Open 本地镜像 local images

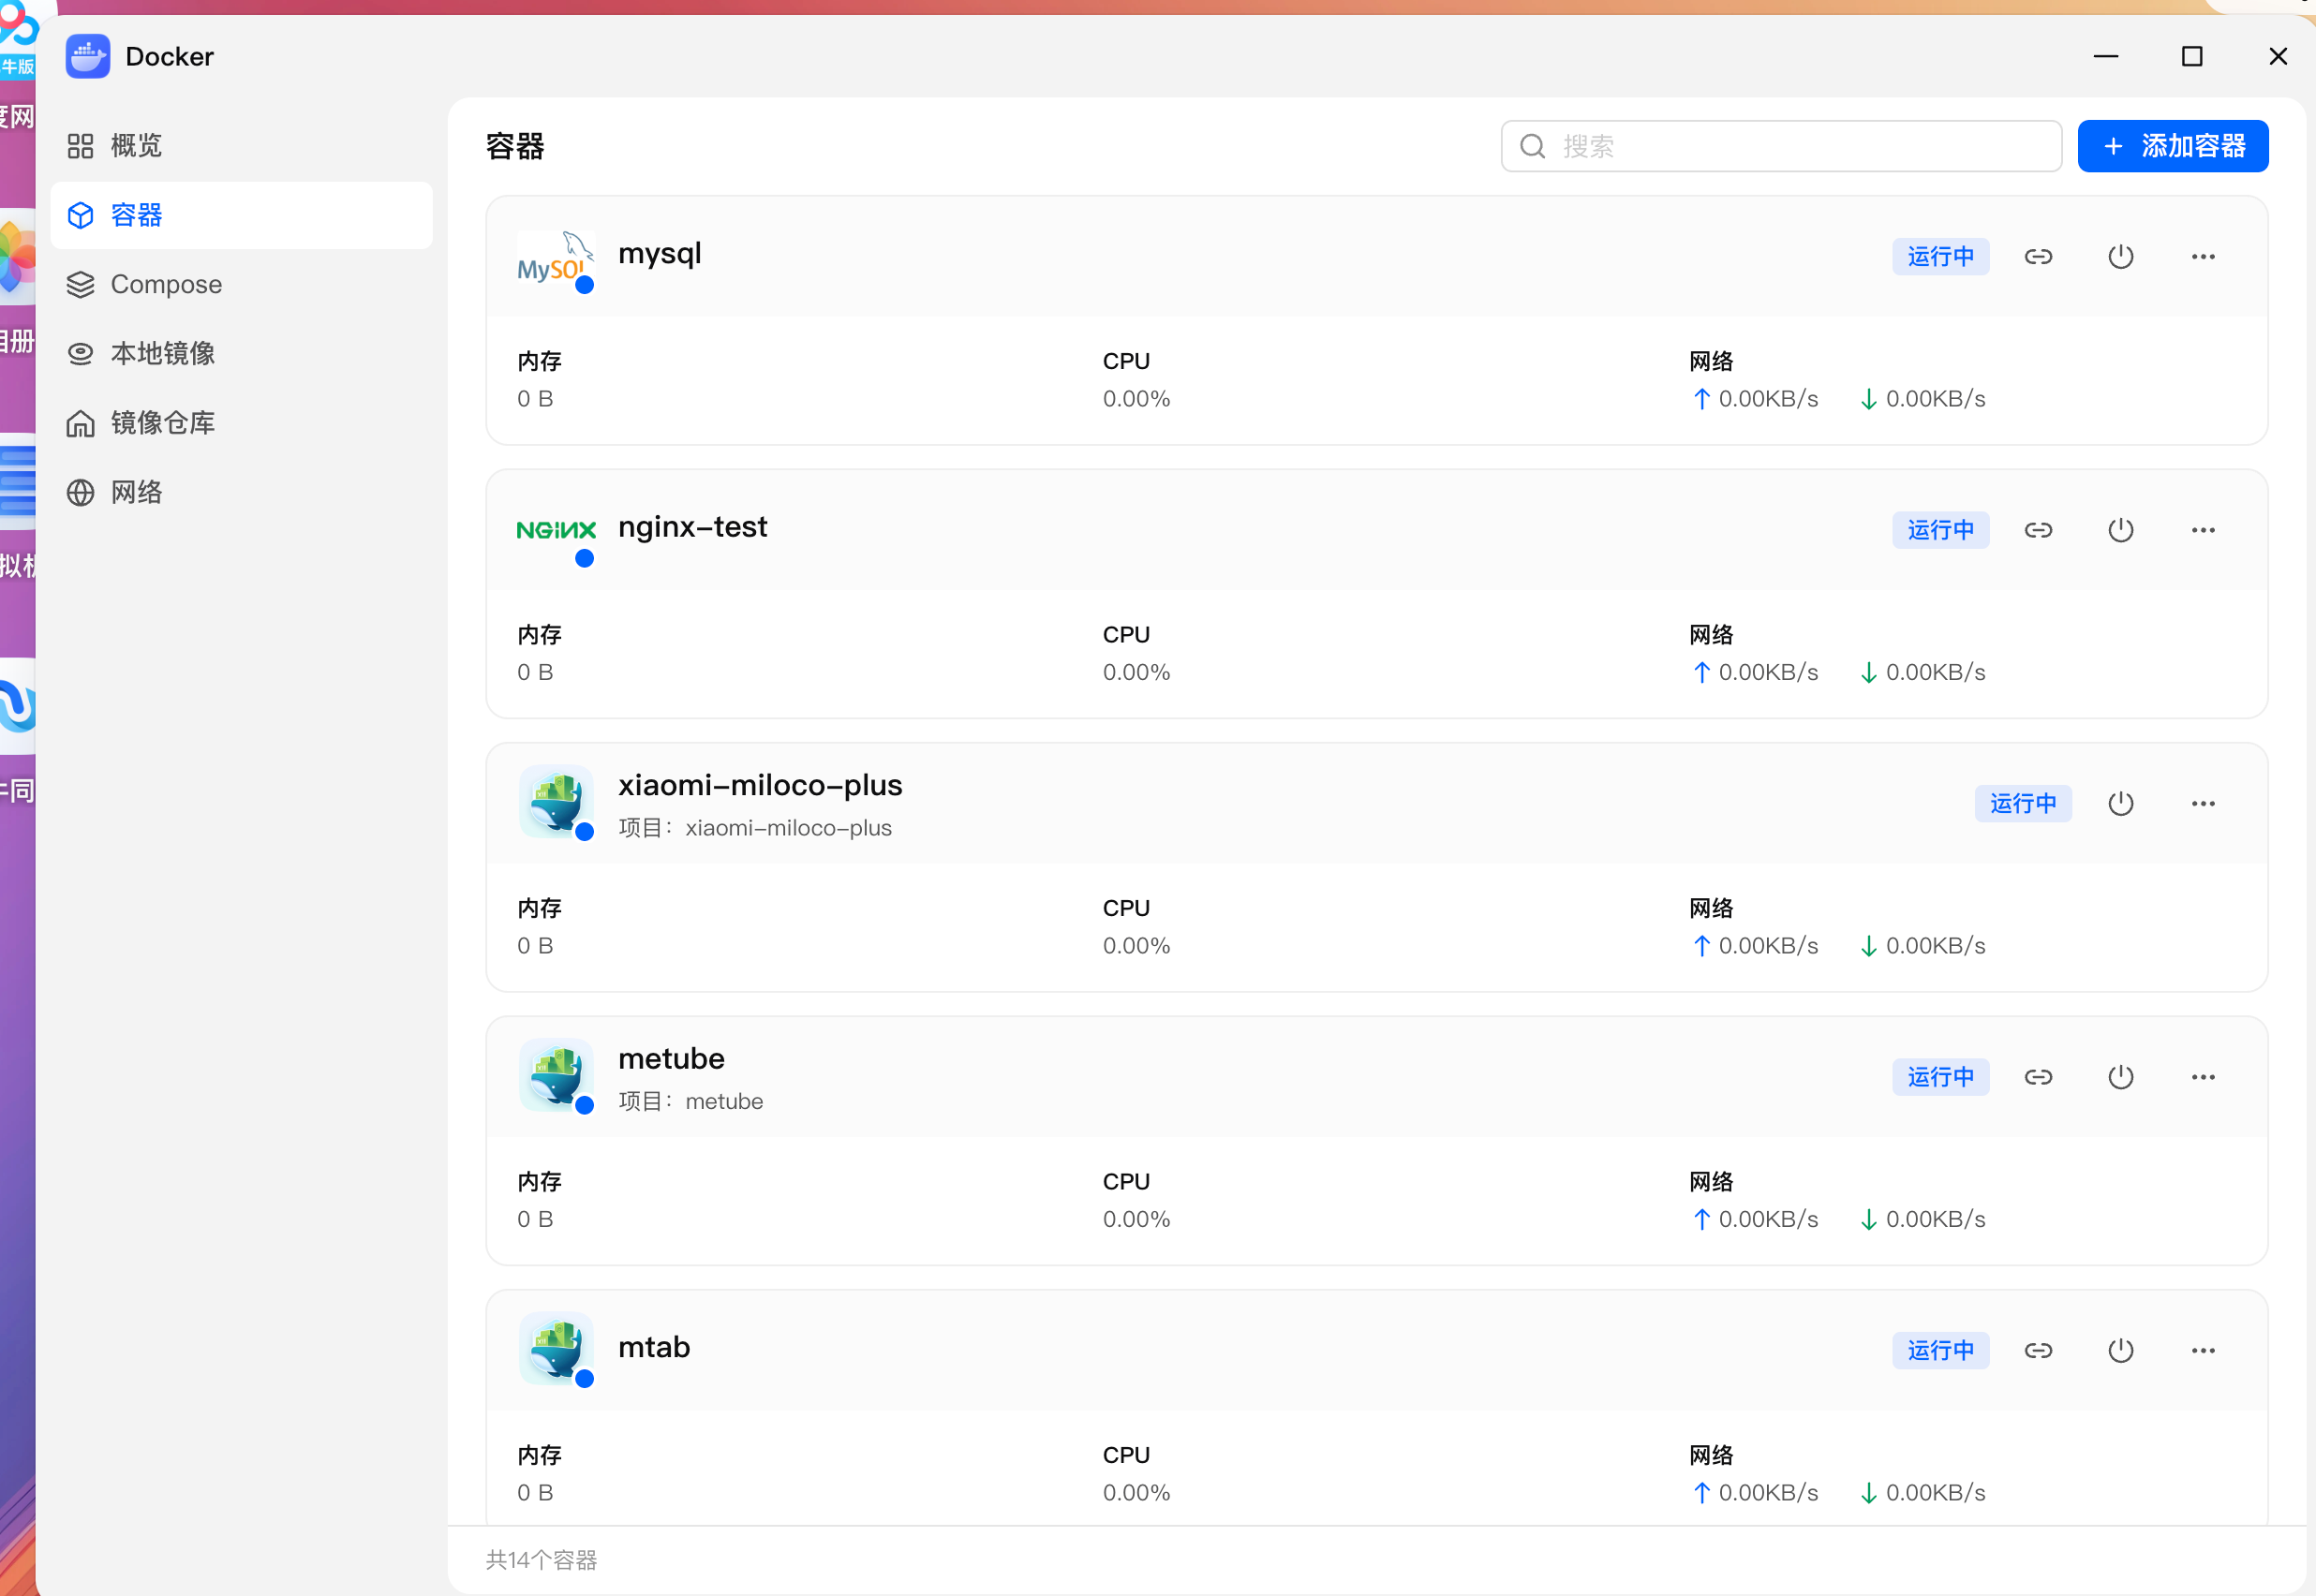click(x=241, y=353)
